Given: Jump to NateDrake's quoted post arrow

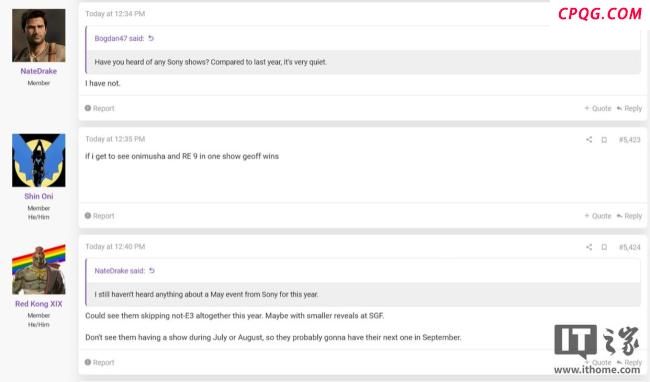Looking at the screenshot, I should [x=152, y=271].
